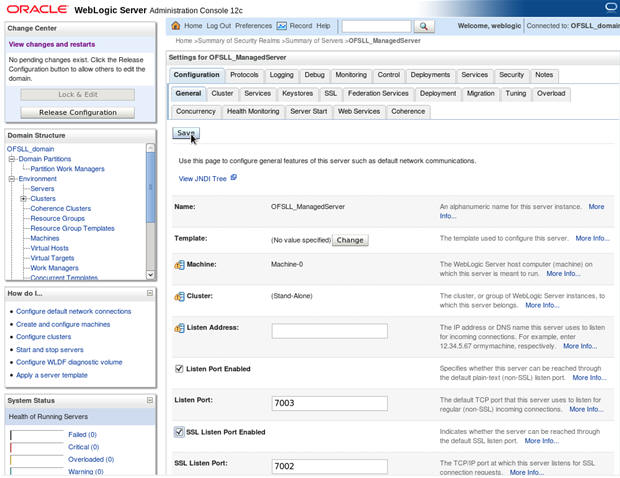Select Work Managers tree item

tap(54, 268)
